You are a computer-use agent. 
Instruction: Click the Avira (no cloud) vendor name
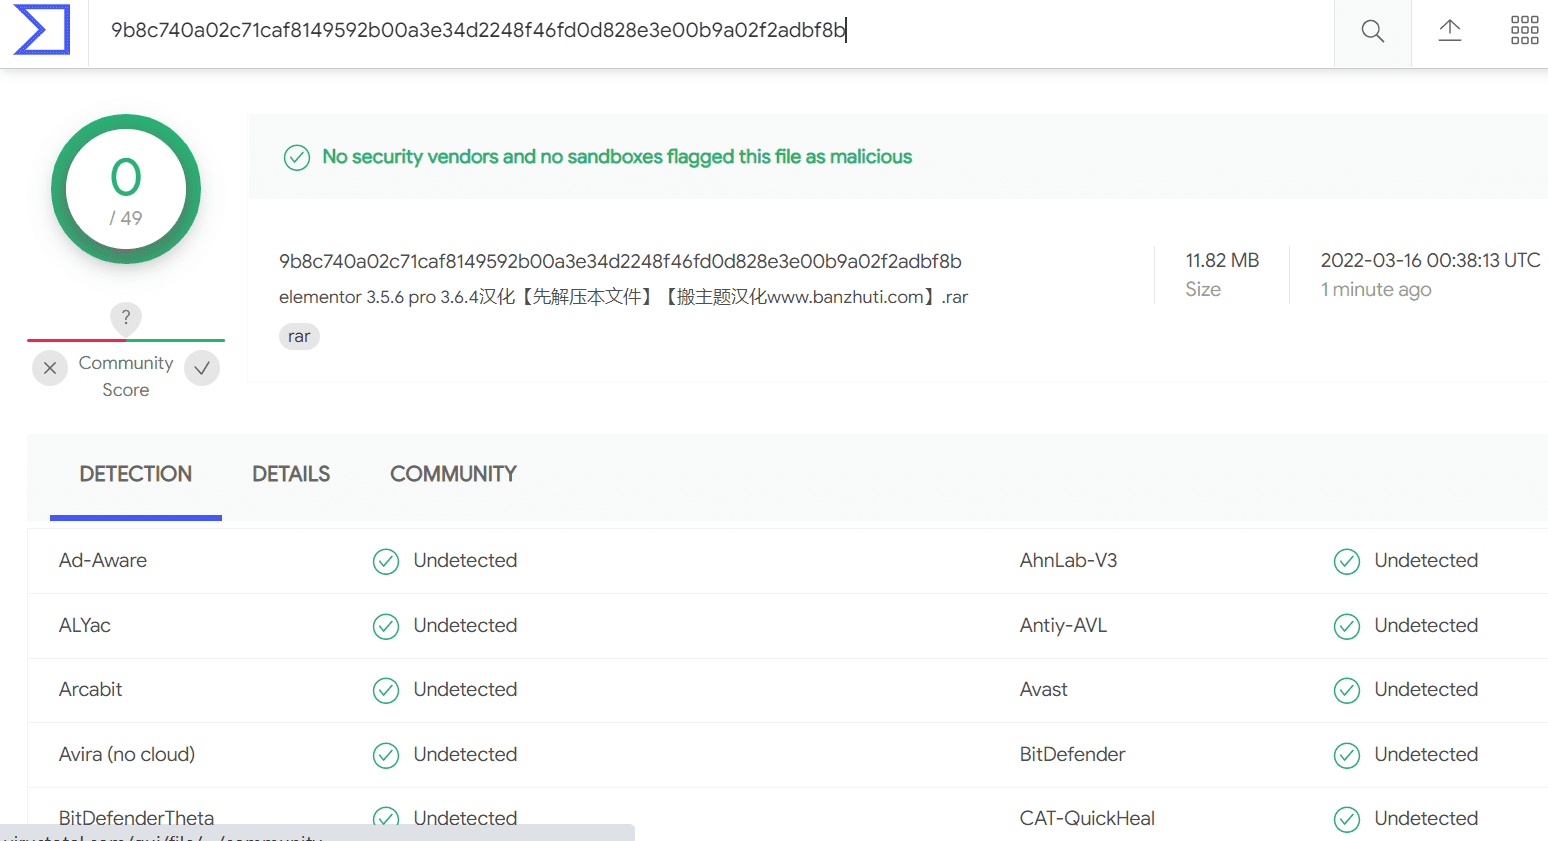click(127, 755)
